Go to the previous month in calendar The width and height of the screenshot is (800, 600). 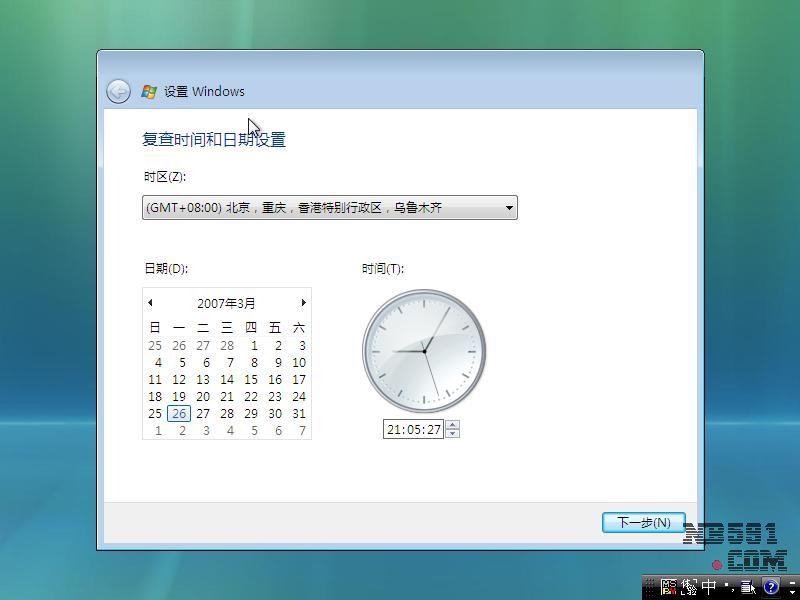(150, 303)
